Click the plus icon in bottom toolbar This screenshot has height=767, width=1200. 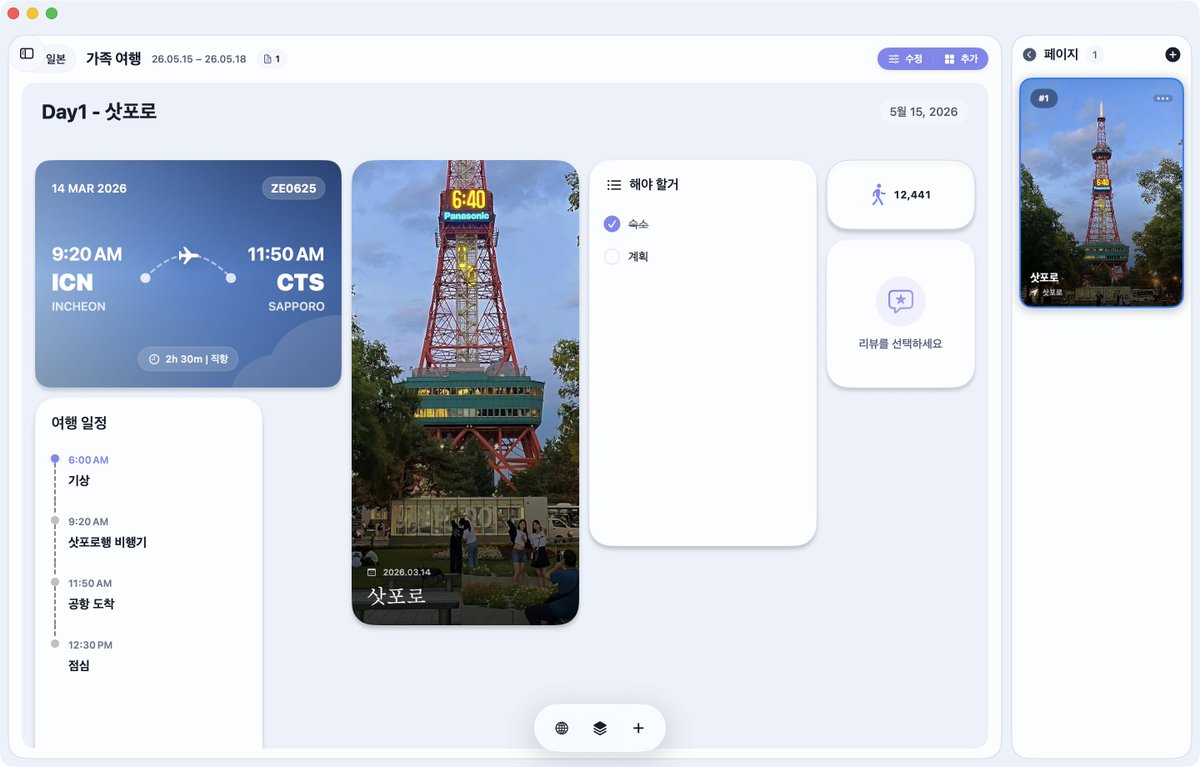(x=638, y=728)
